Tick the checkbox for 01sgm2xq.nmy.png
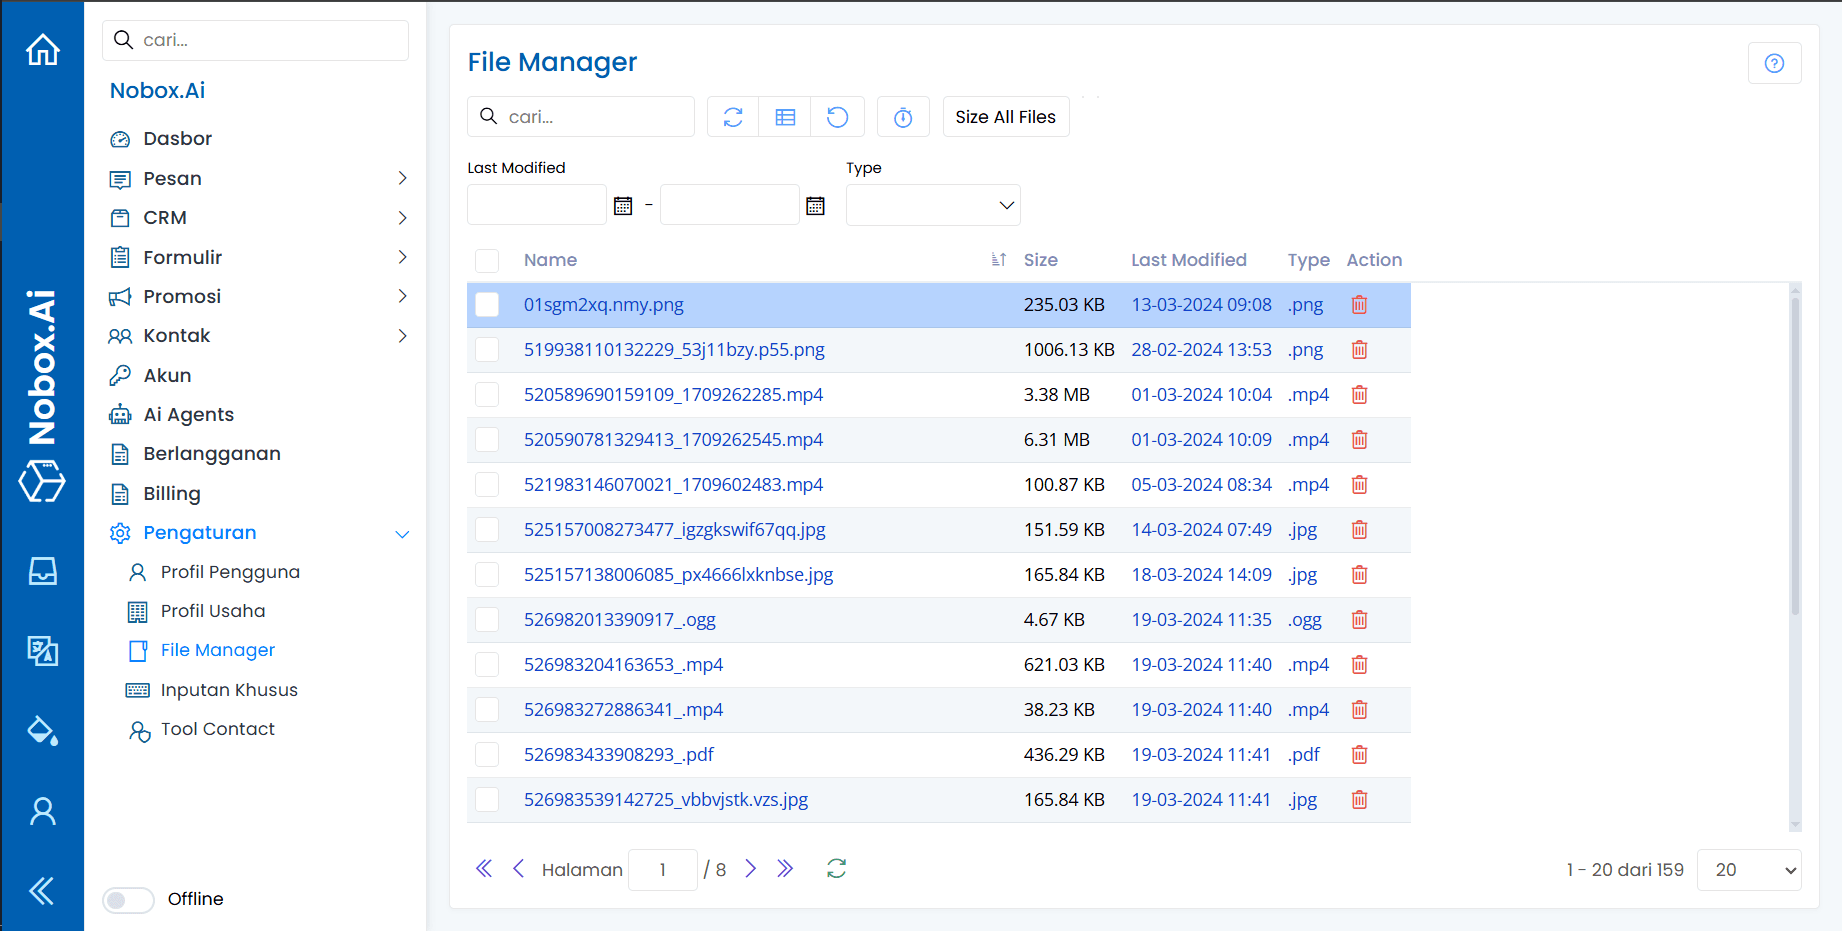 [x=487, y=304]
